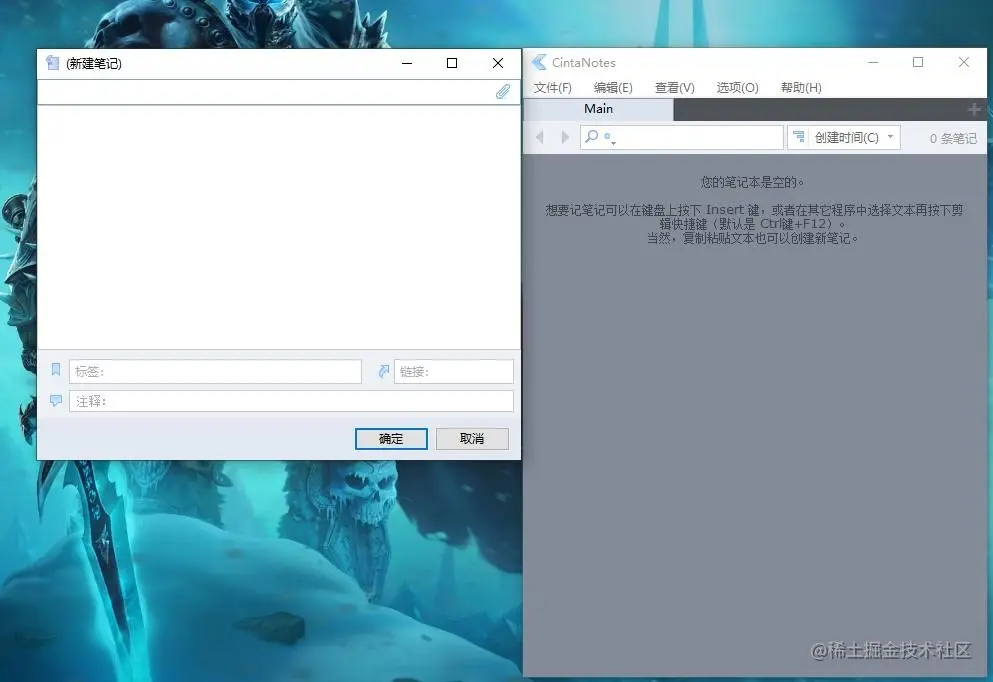Open the 查看(V) menu
The image size is (993, 682).
pyautogui.click(x=674, y=87)
